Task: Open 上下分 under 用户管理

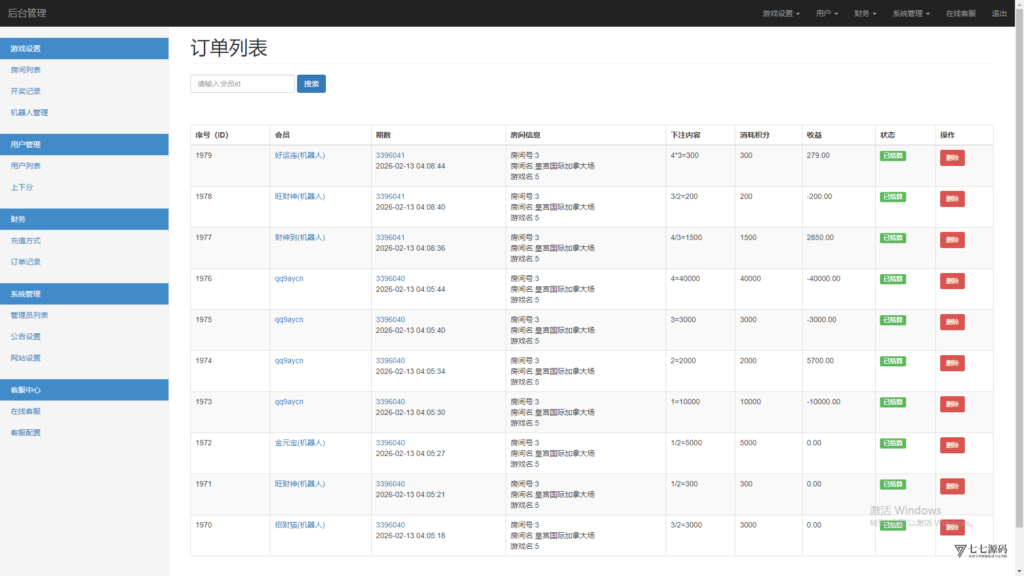Action: click(22, 187)
